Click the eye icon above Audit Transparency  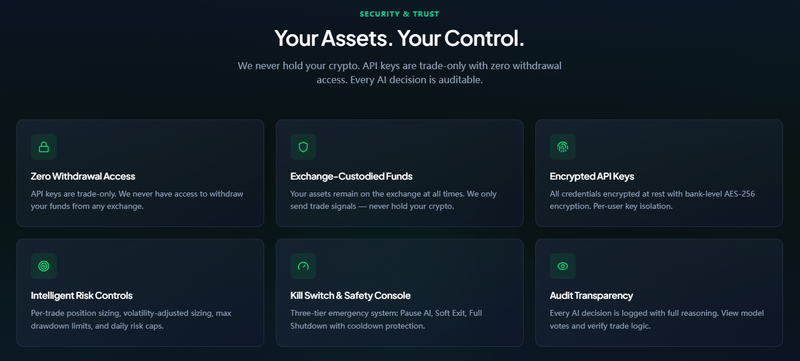click(x=563, y=266)
